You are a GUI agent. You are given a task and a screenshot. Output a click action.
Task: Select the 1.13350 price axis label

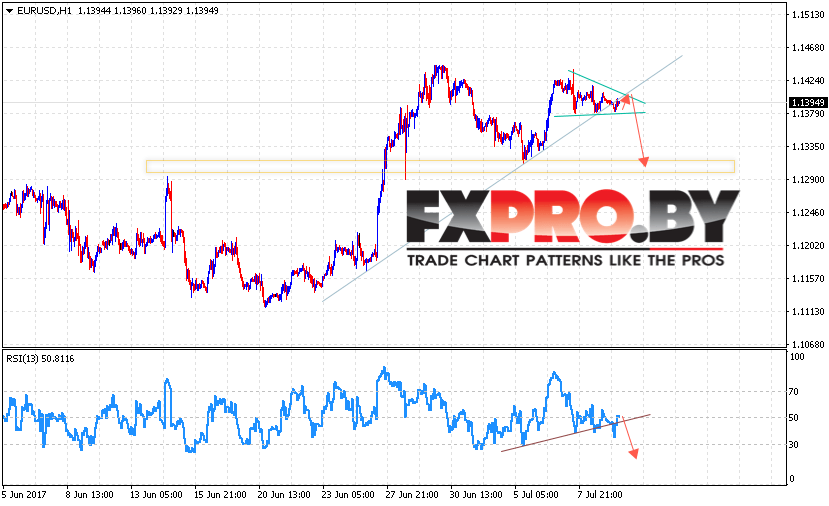click(808, 146)
